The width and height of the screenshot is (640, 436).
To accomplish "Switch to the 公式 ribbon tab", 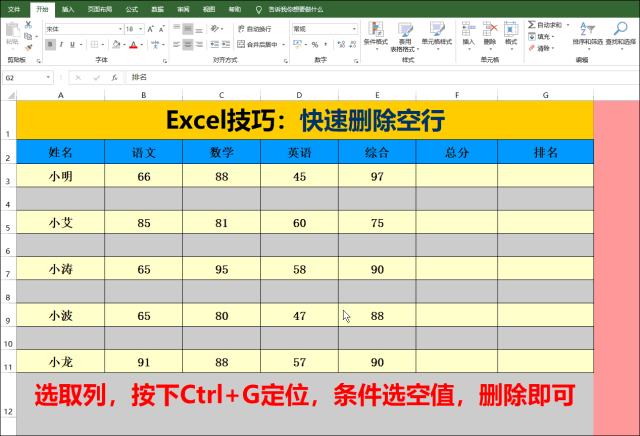I will (131, 9).
